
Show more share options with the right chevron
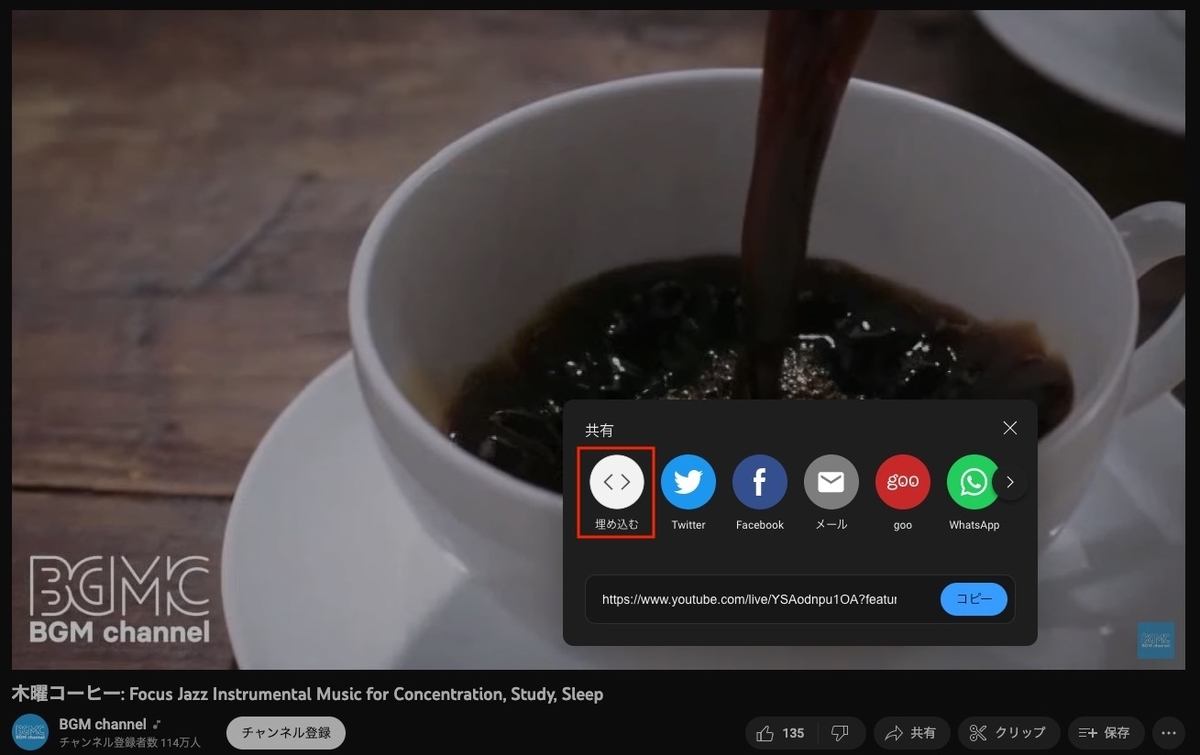pyautogui.click(x=1010, y=483)
